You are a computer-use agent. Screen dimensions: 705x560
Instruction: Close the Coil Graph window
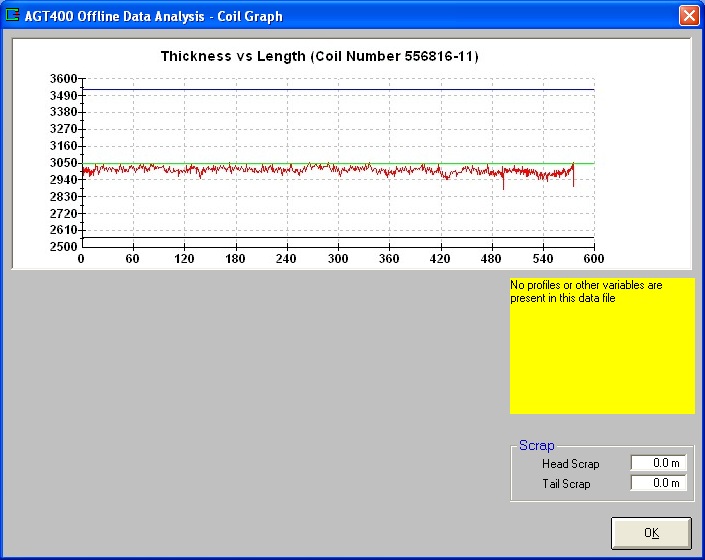(689, 16)
